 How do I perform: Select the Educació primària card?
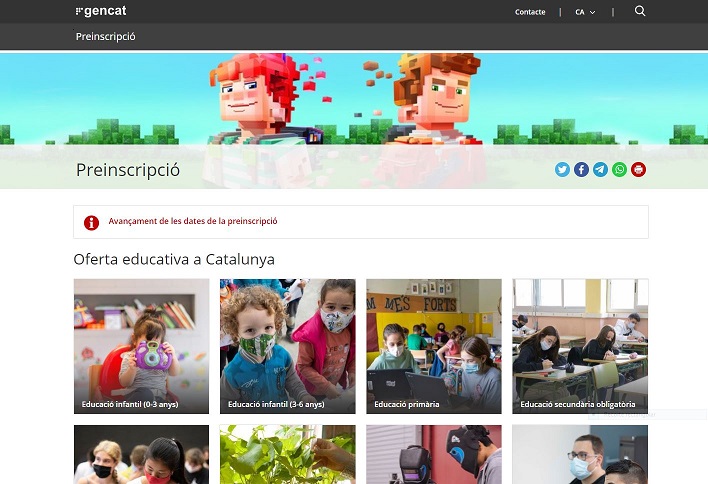click(x=434, y=346)
